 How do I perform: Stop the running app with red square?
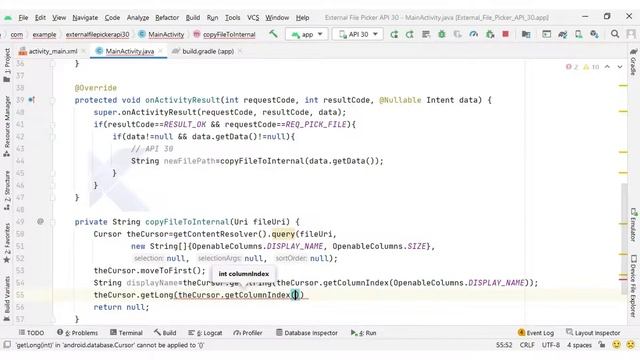[506, 34]
